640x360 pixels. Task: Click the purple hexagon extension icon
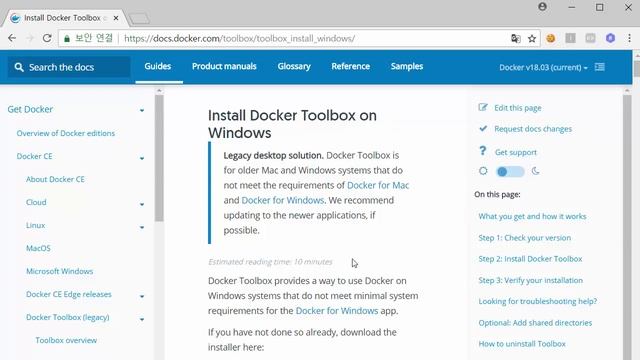click(x=610, y=38)
